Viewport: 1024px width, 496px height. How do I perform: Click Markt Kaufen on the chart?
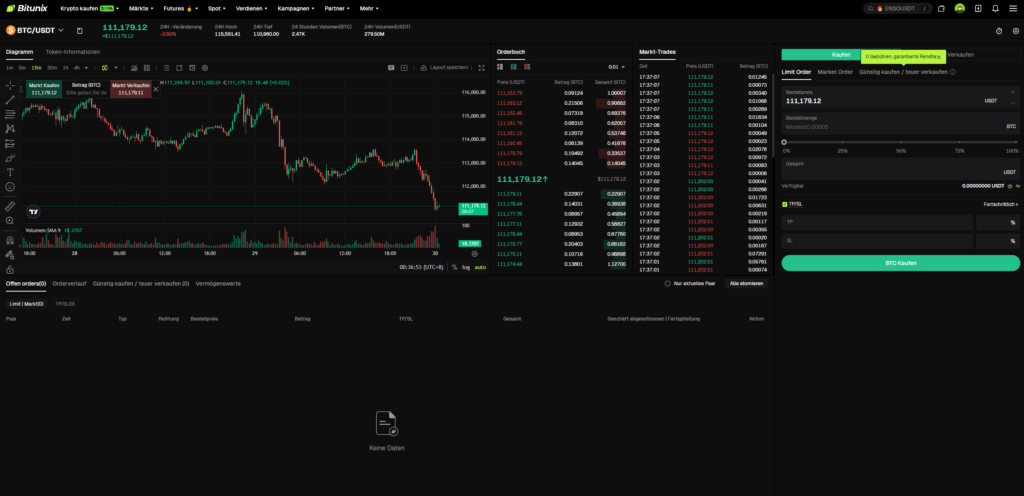(x=44, y=89)
